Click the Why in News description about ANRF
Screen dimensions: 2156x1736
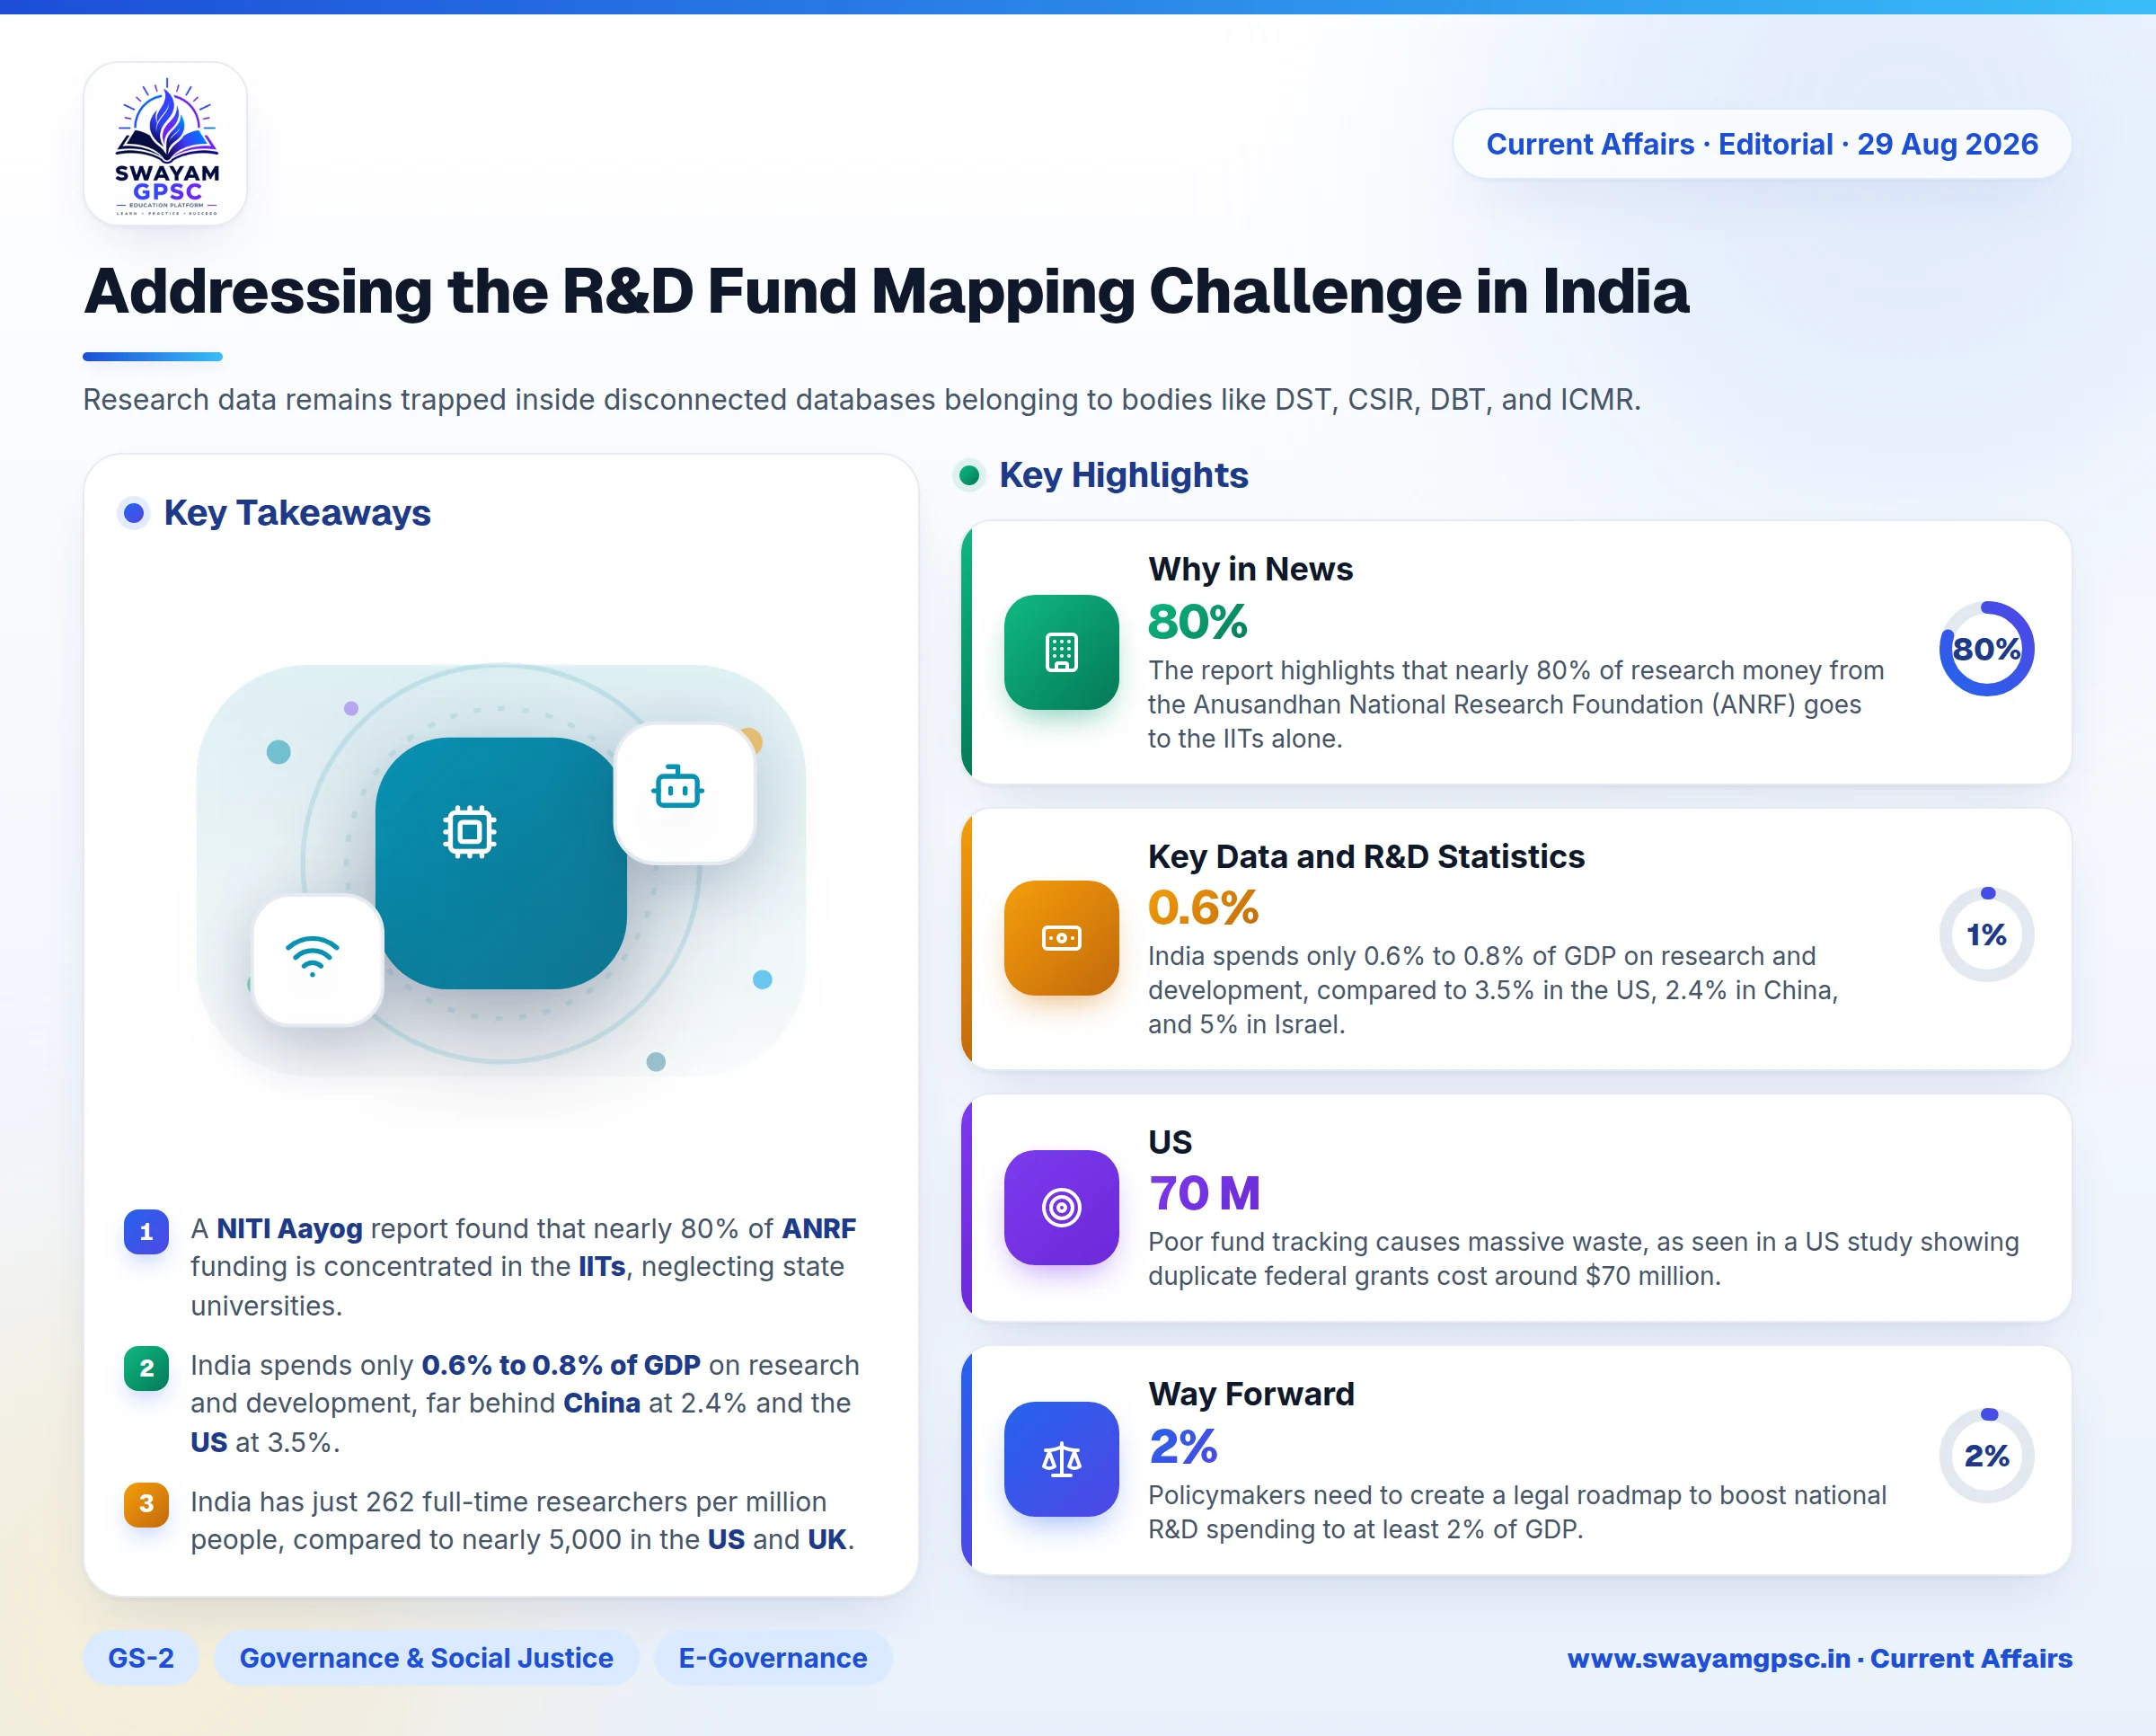pos(1516,704)
